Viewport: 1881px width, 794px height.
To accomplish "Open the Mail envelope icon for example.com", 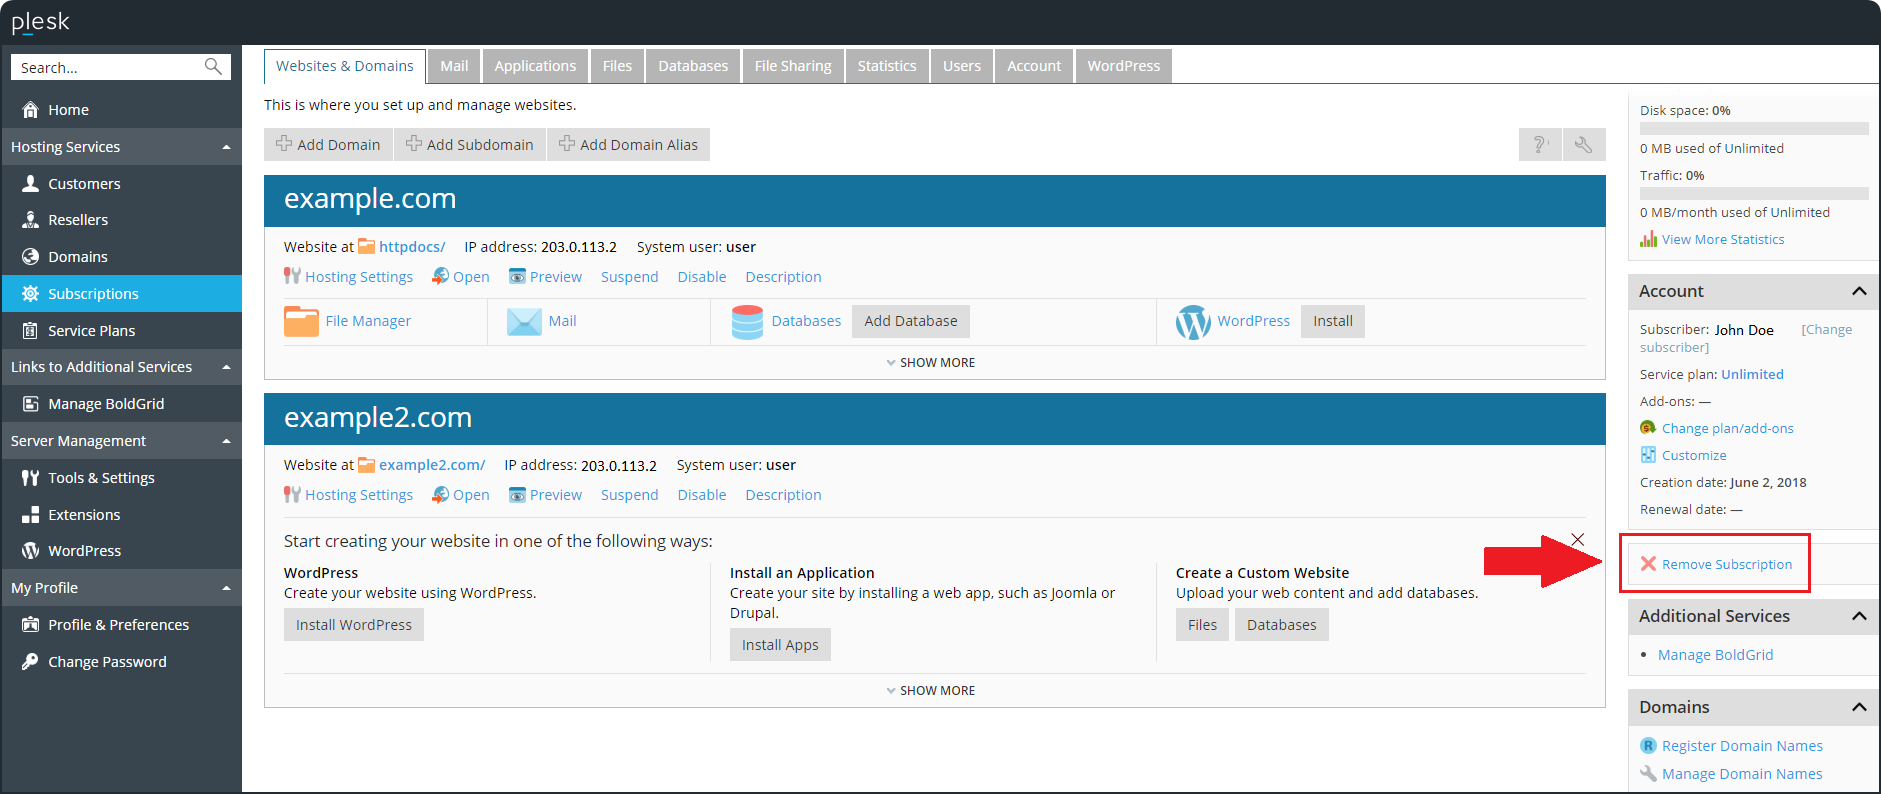I will [x=524, y=321].
